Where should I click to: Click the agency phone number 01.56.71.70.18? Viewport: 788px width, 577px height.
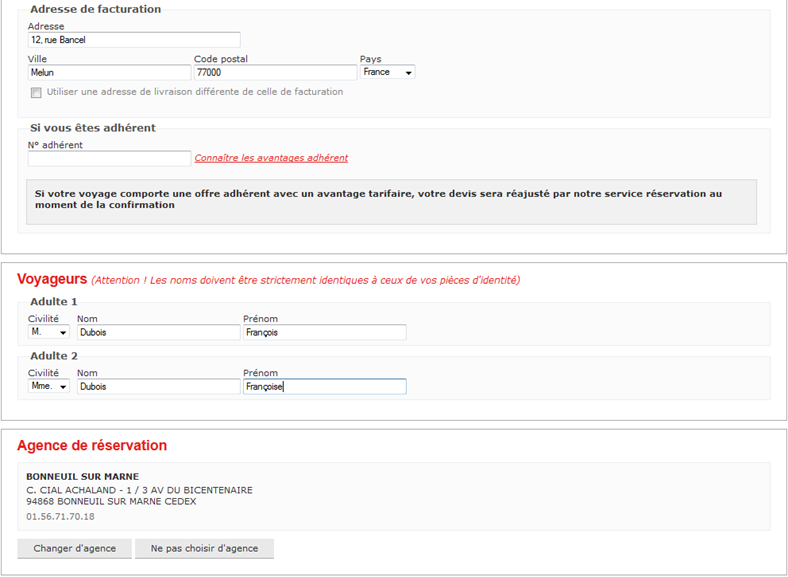pyautogui.click(x=60, y=516)
